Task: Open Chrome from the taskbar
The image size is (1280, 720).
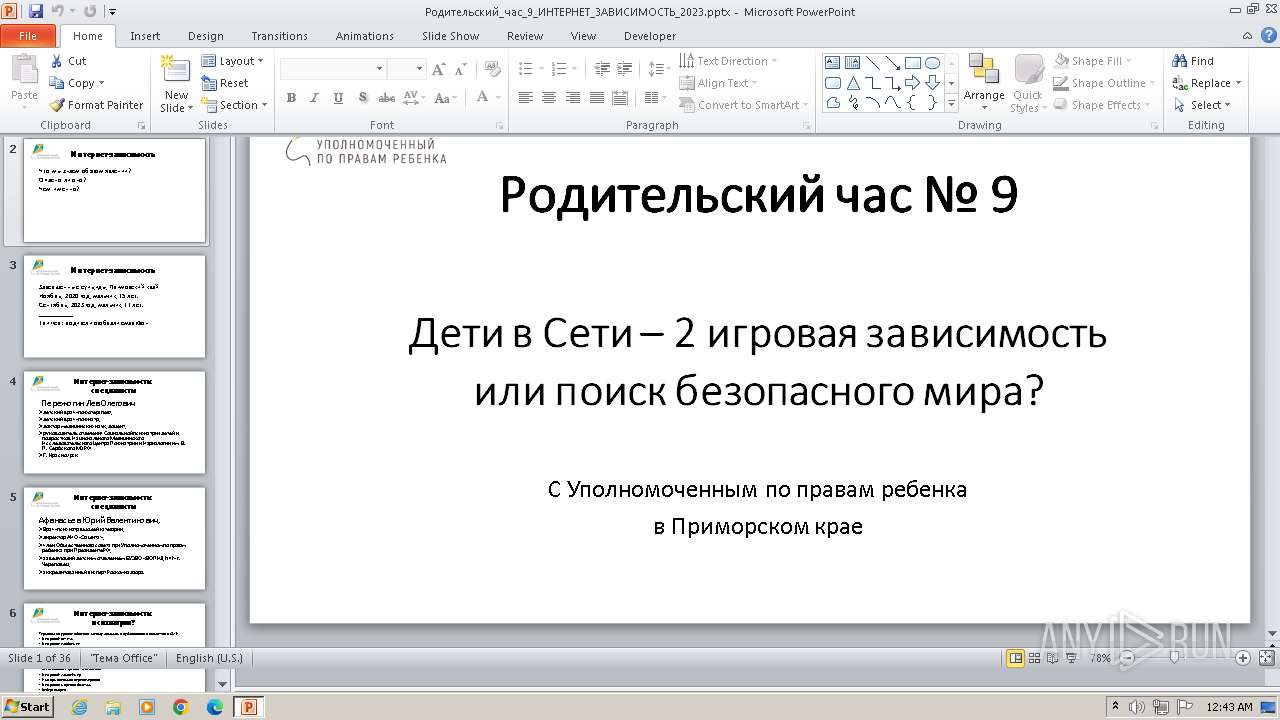Action: (x=181, y=706)
